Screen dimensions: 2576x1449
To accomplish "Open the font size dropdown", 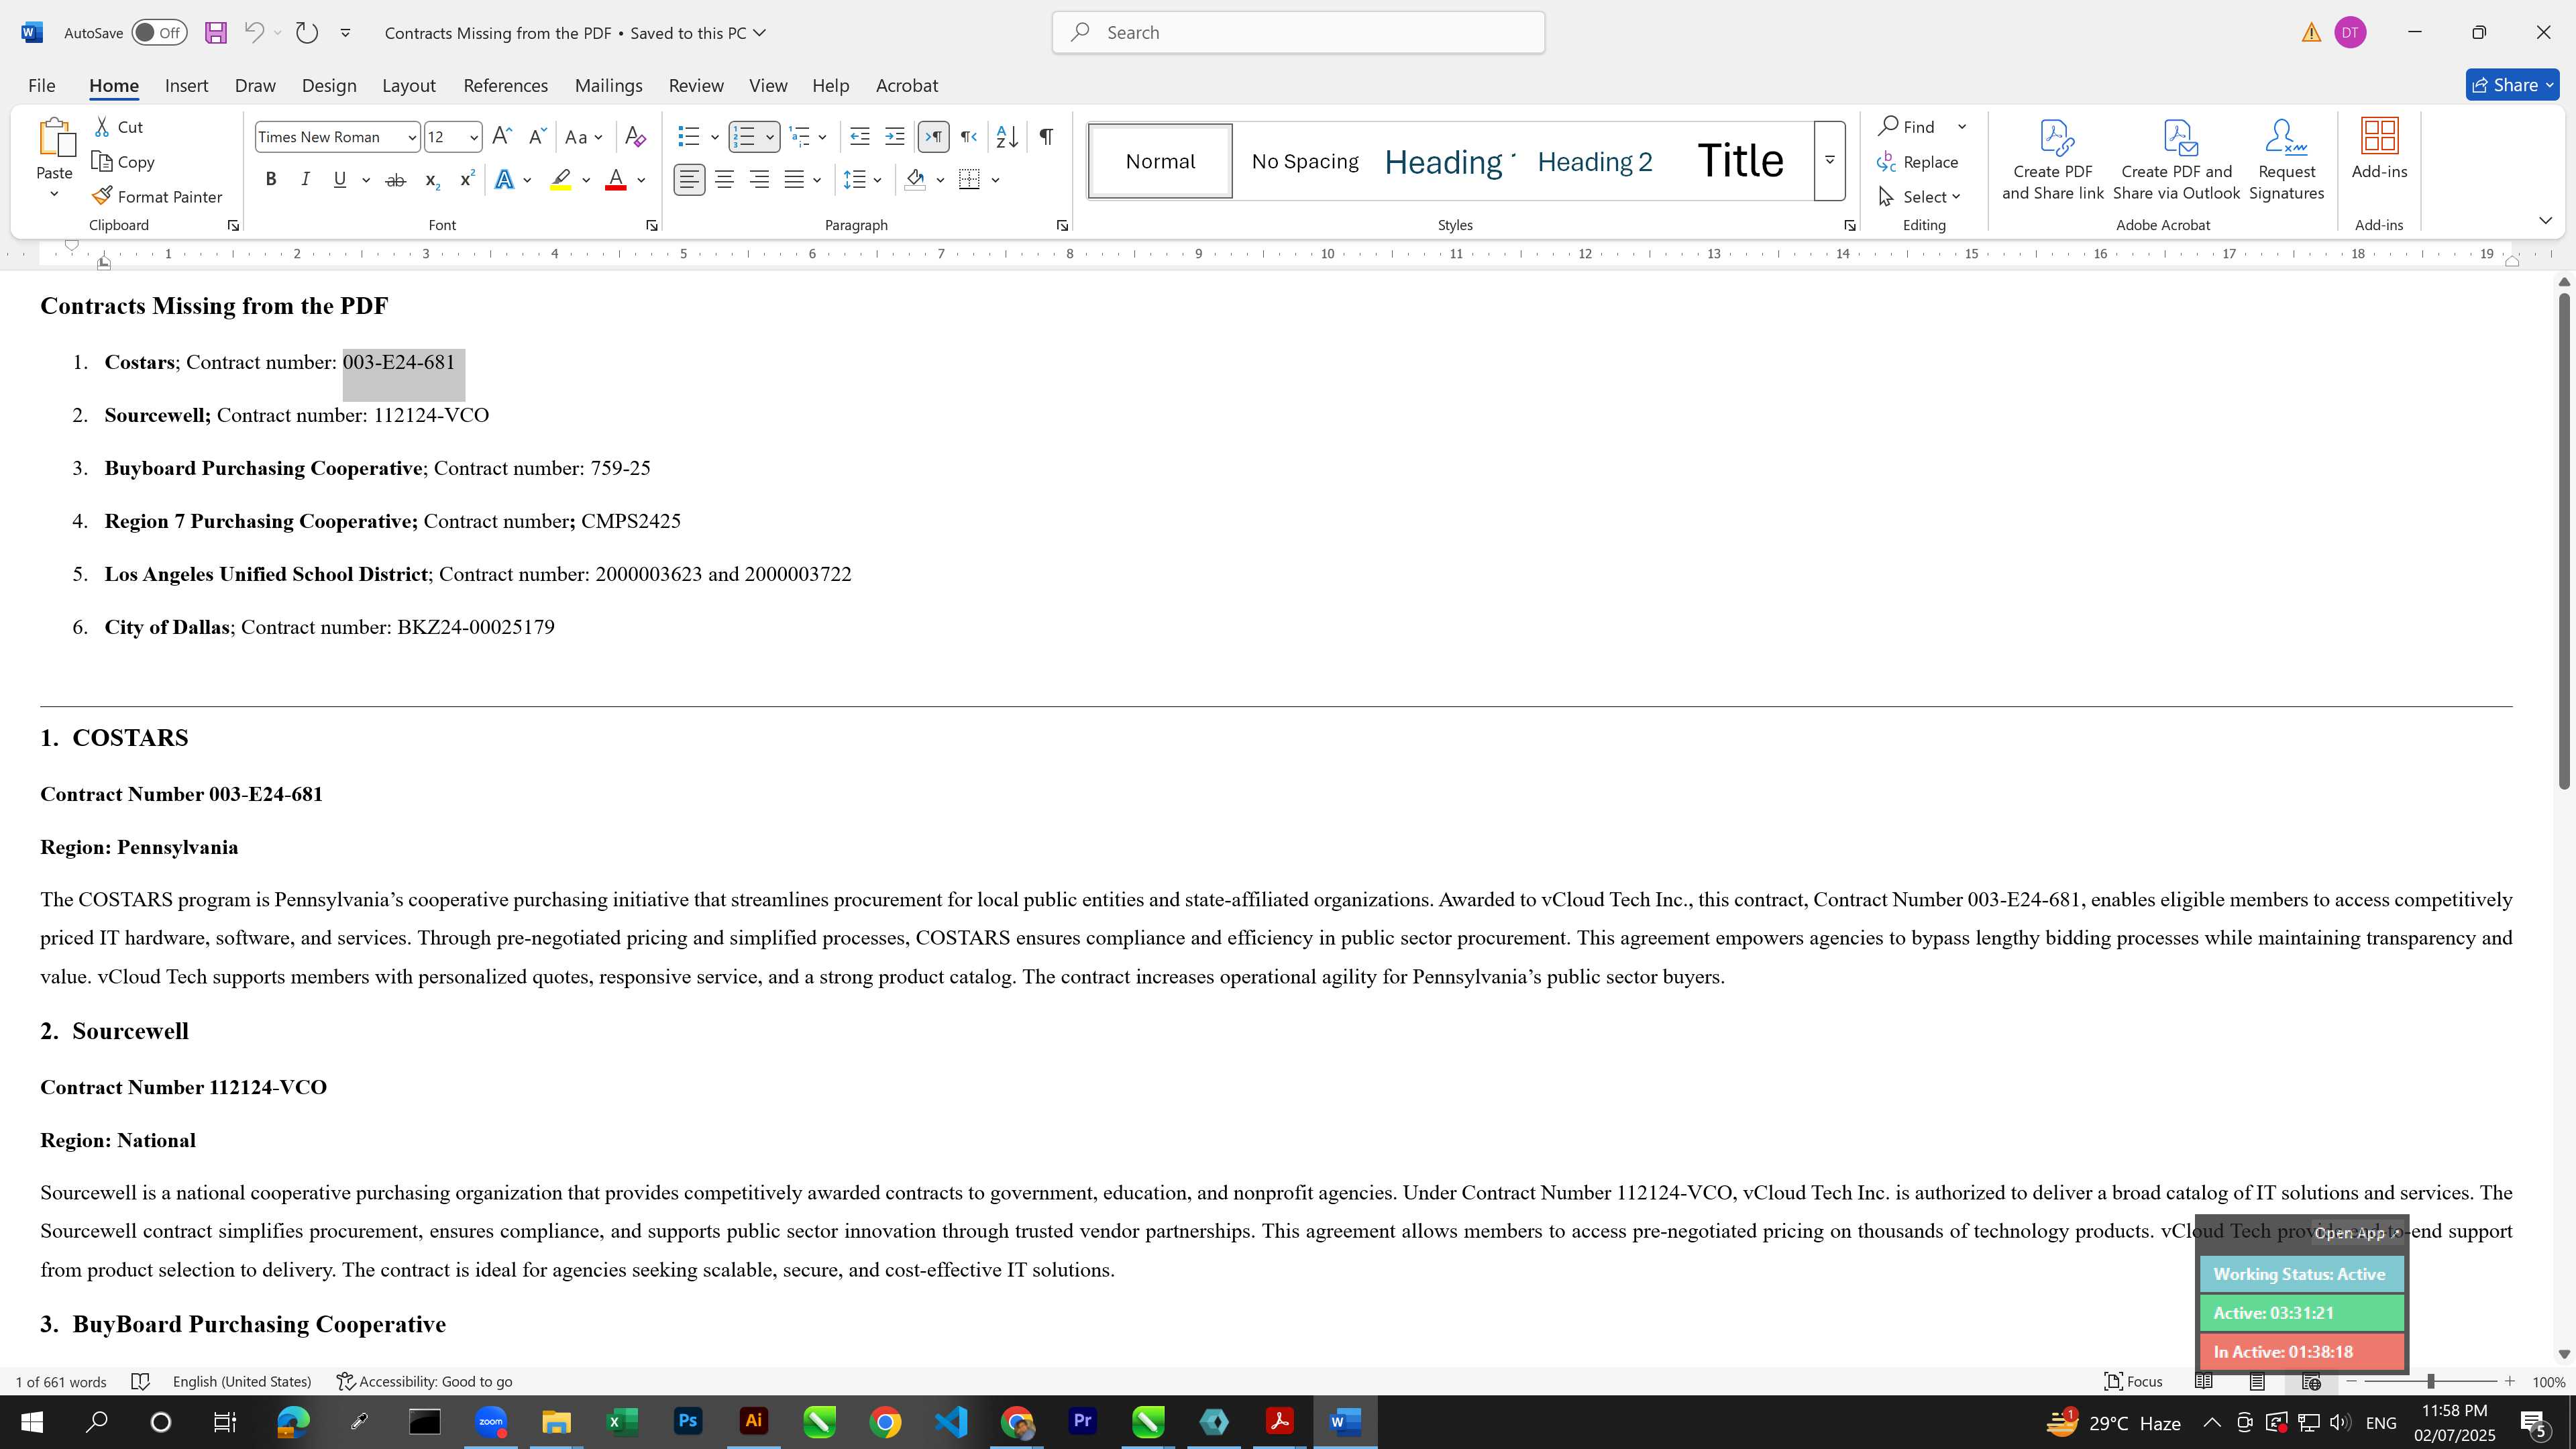I will tap(473, 137).
